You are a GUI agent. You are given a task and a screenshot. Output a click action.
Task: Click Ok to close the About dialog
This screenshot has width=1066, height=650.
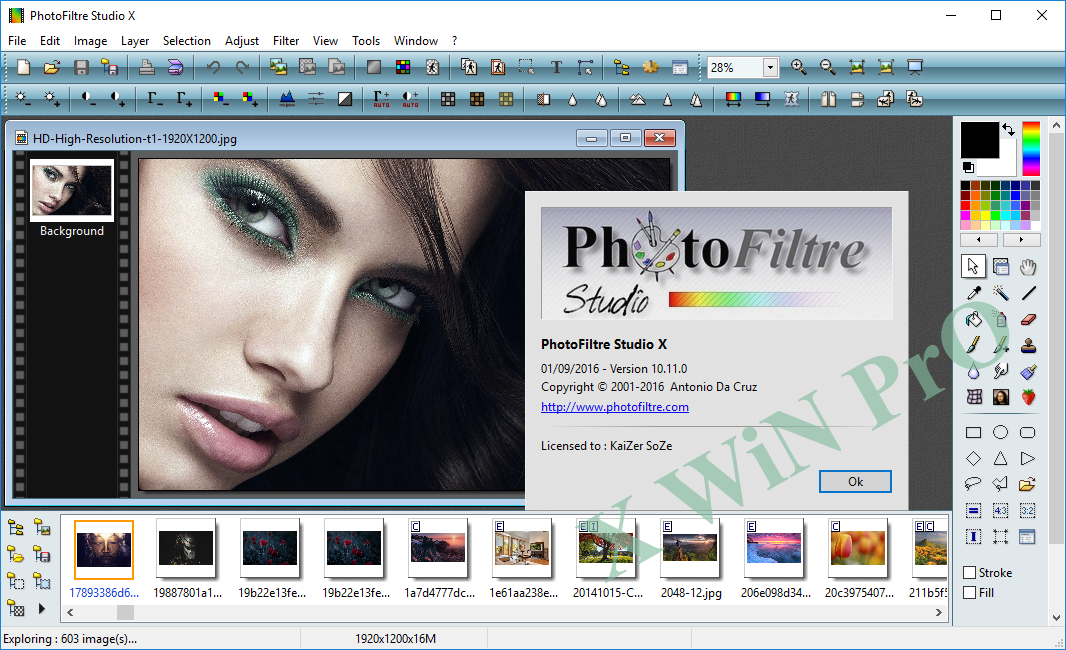855,481
